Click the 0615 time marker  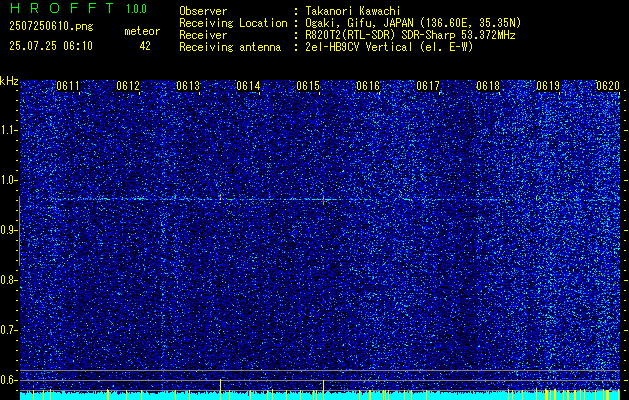click(x=308, y=86)
